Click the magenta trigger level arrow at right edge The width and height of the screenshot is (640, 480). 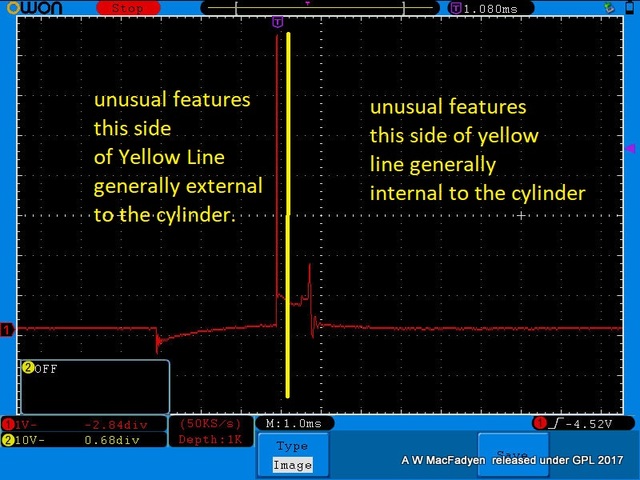point(630,149)
